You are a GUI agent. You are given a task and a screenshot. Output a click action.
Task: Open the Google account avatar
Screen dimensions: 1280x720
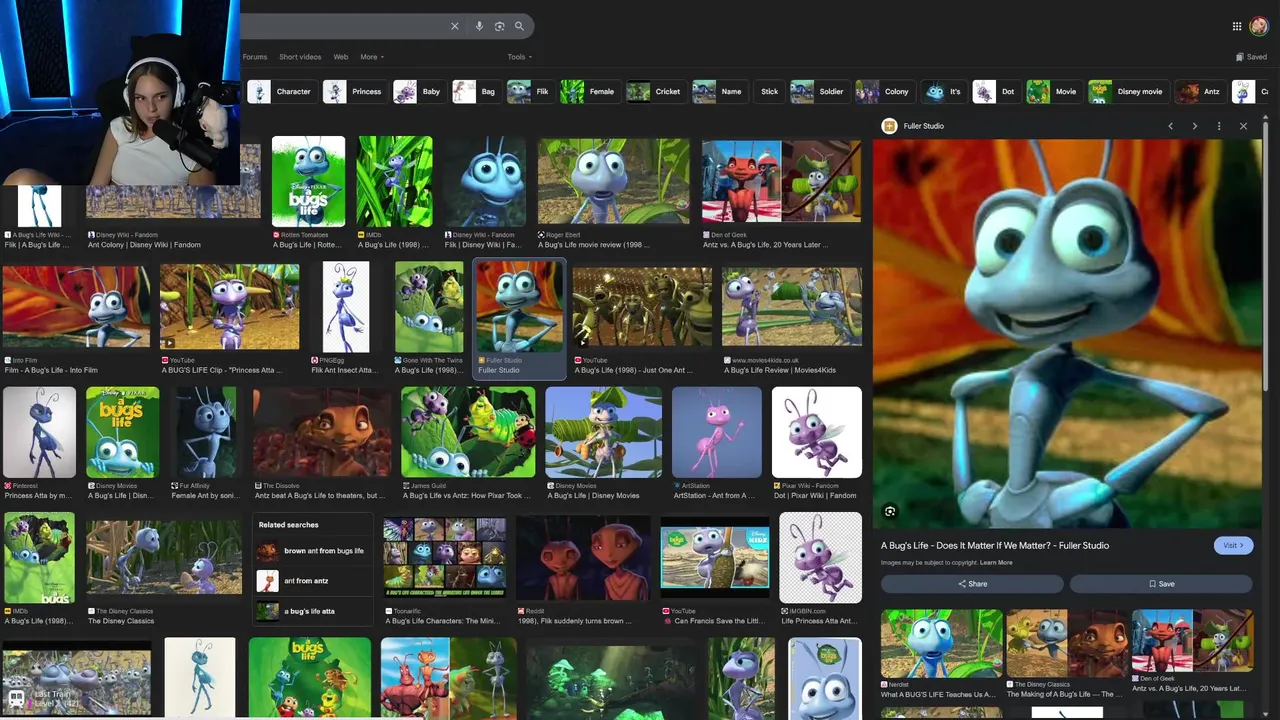tap(1259, 26)
